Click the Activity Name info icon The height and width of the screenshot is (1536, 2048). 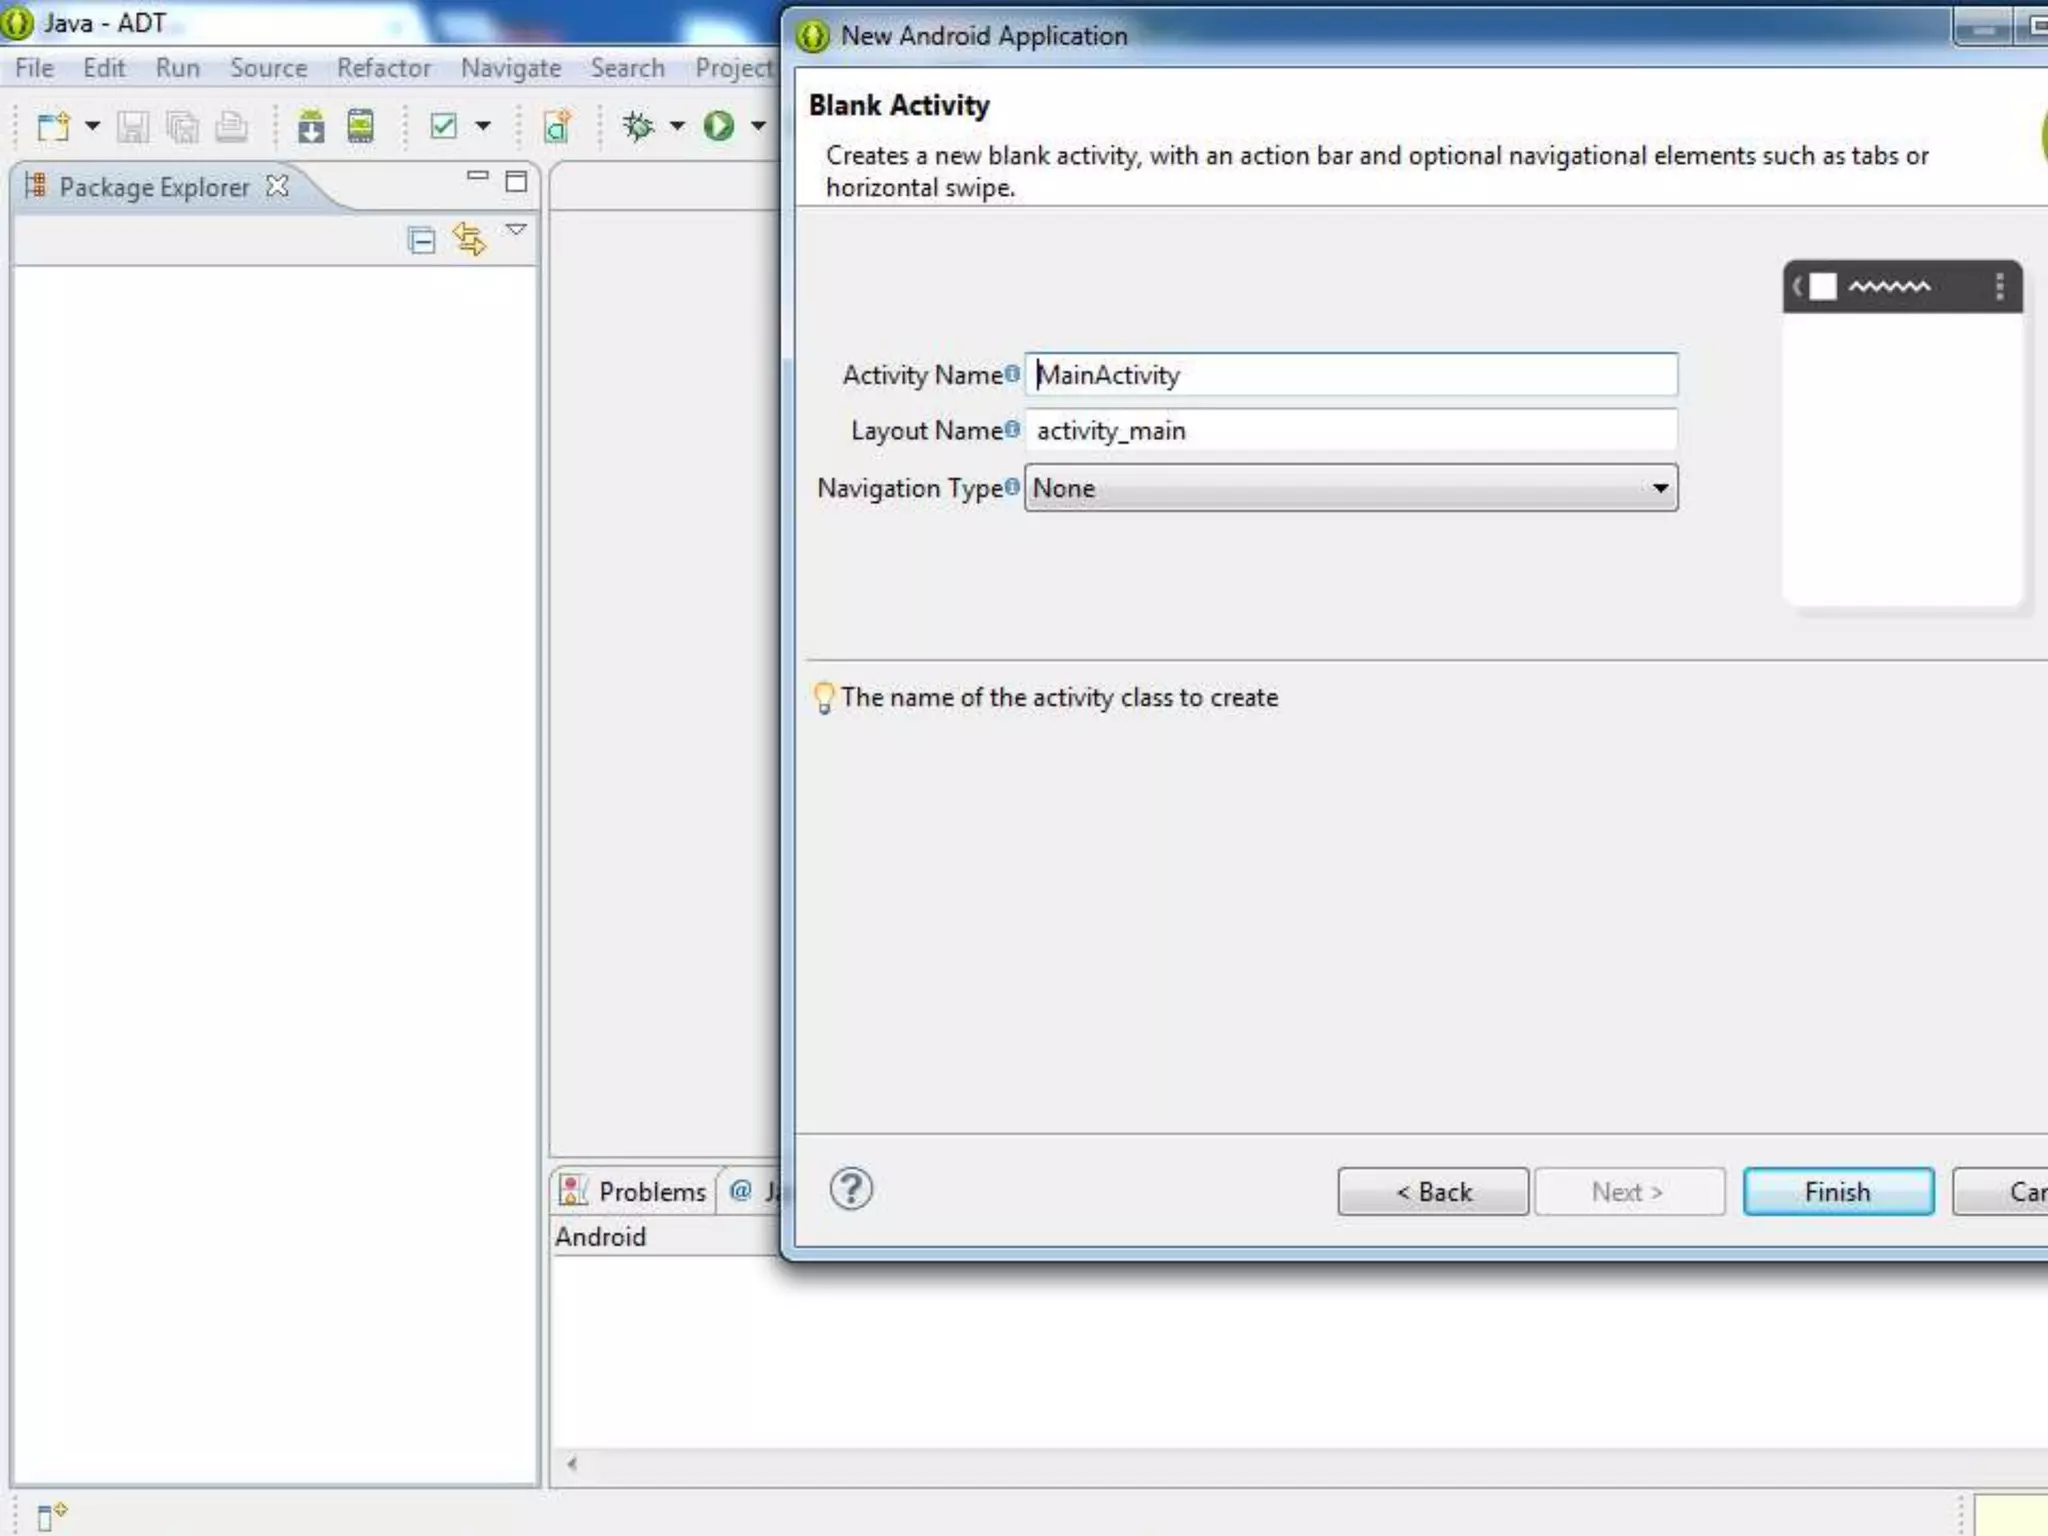1012,373
